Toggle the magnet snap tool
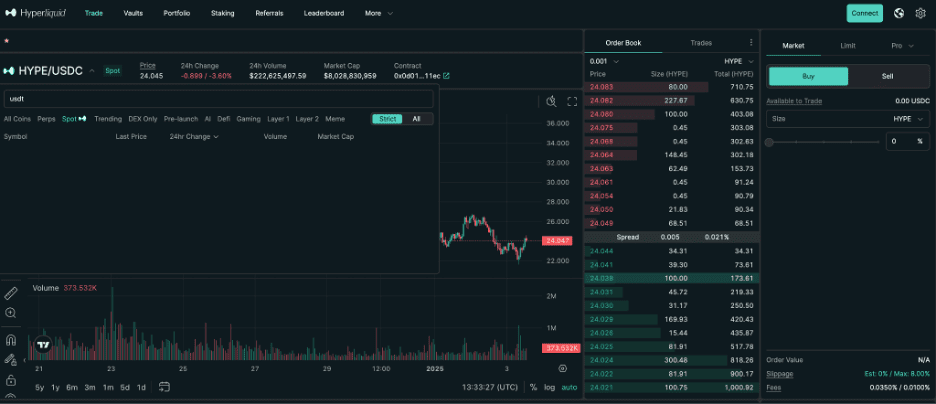Screen dimensions: 936x404 tap(11, 341)
